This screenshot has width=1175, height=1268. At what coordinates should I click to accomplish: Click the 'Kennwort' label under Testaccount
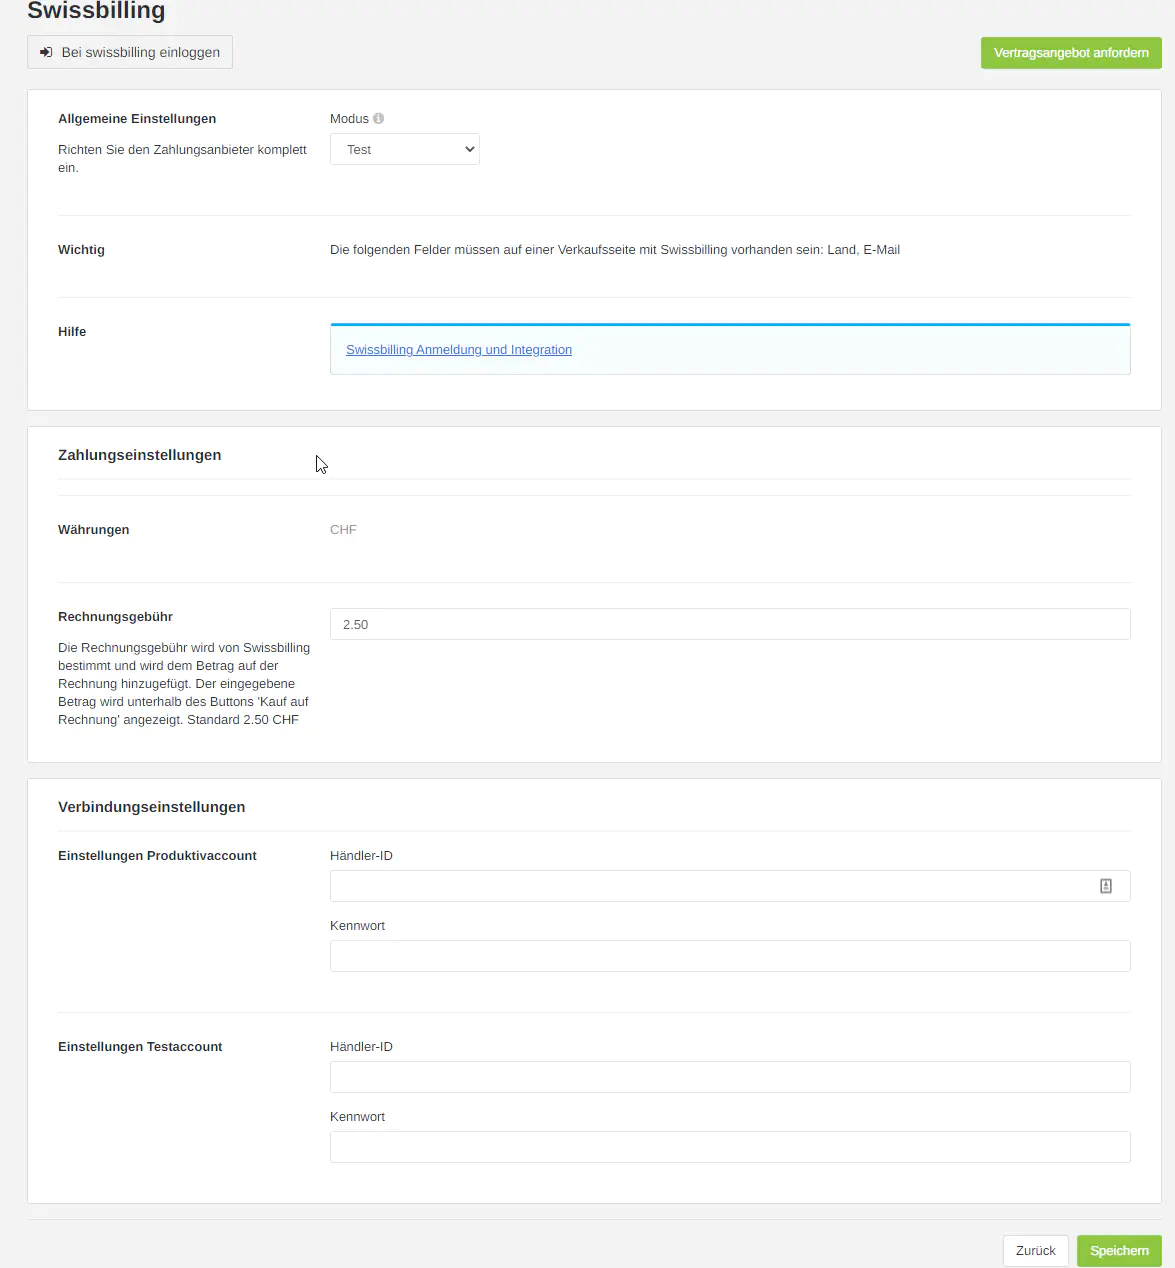(x=357, y=1117)
